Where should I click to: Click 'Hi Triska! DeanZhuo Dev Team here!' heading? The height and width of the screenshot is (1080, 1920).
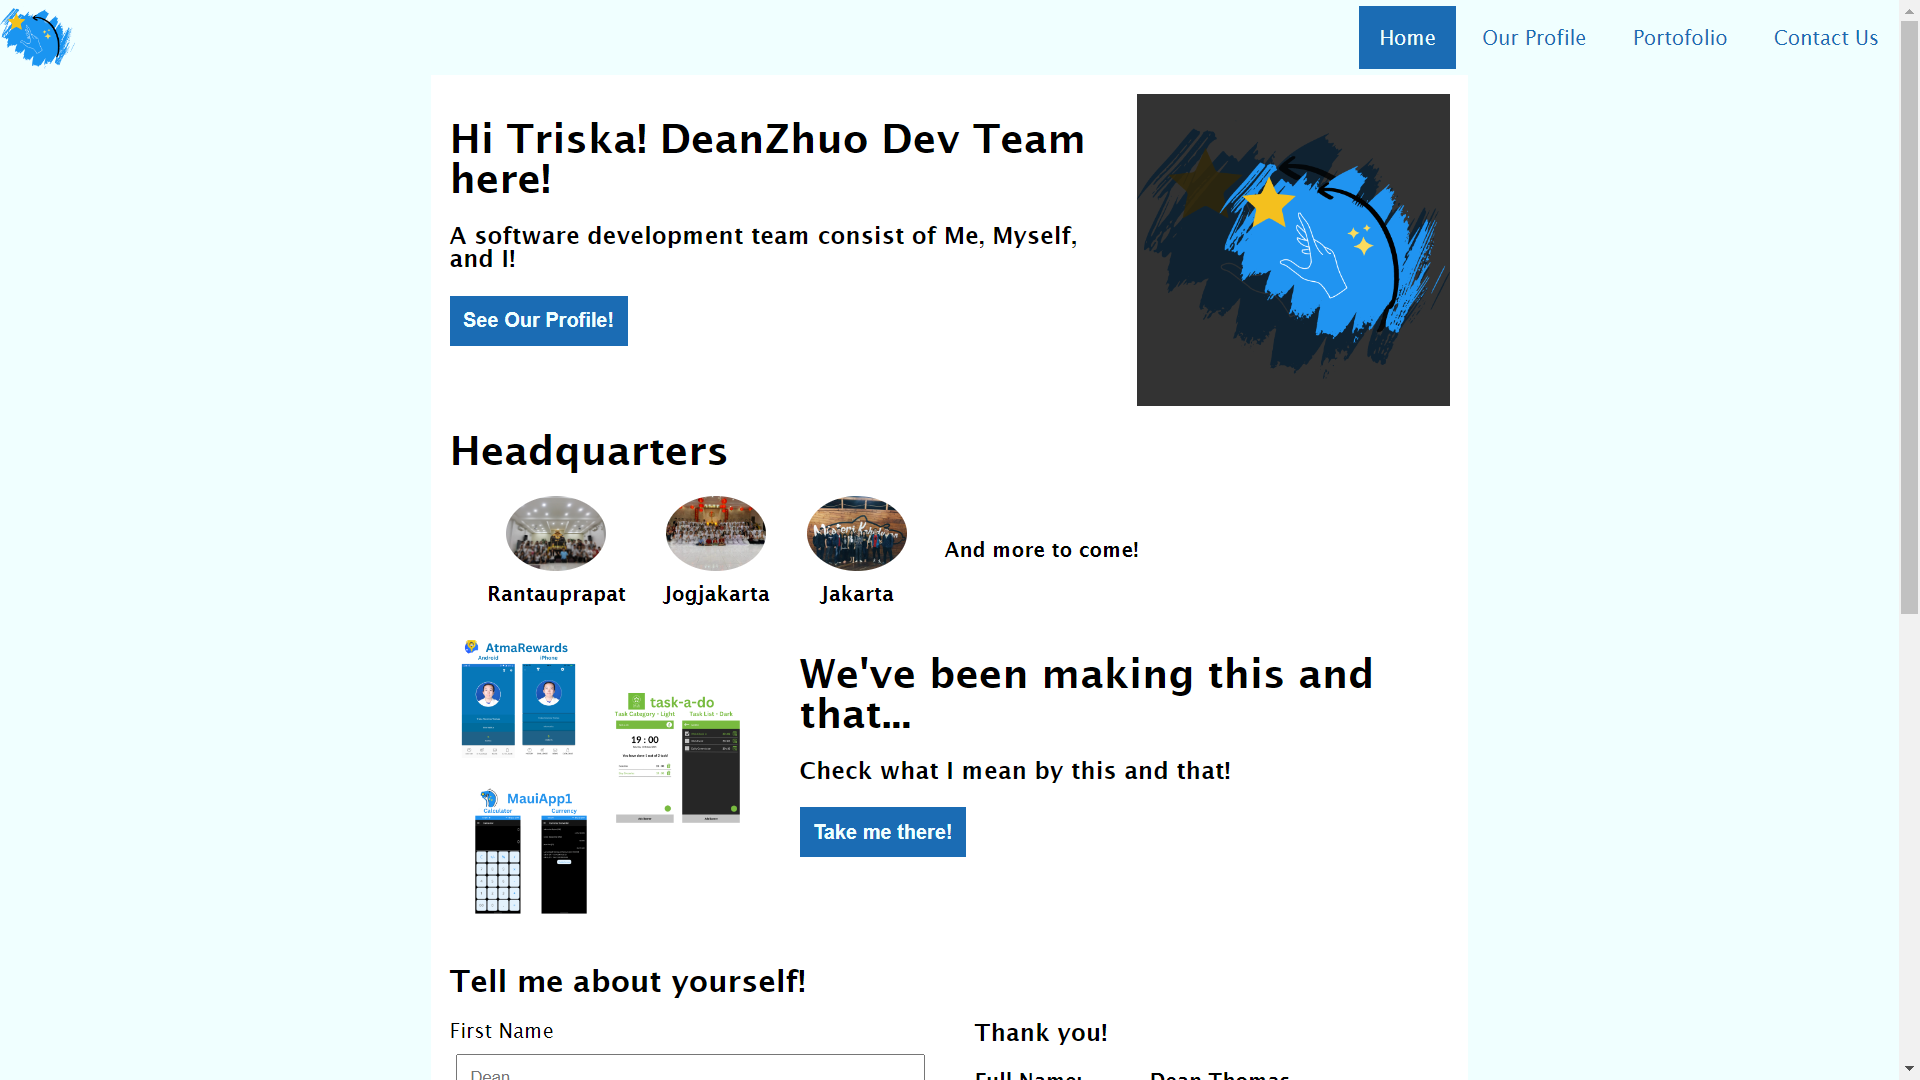(767, 159)
